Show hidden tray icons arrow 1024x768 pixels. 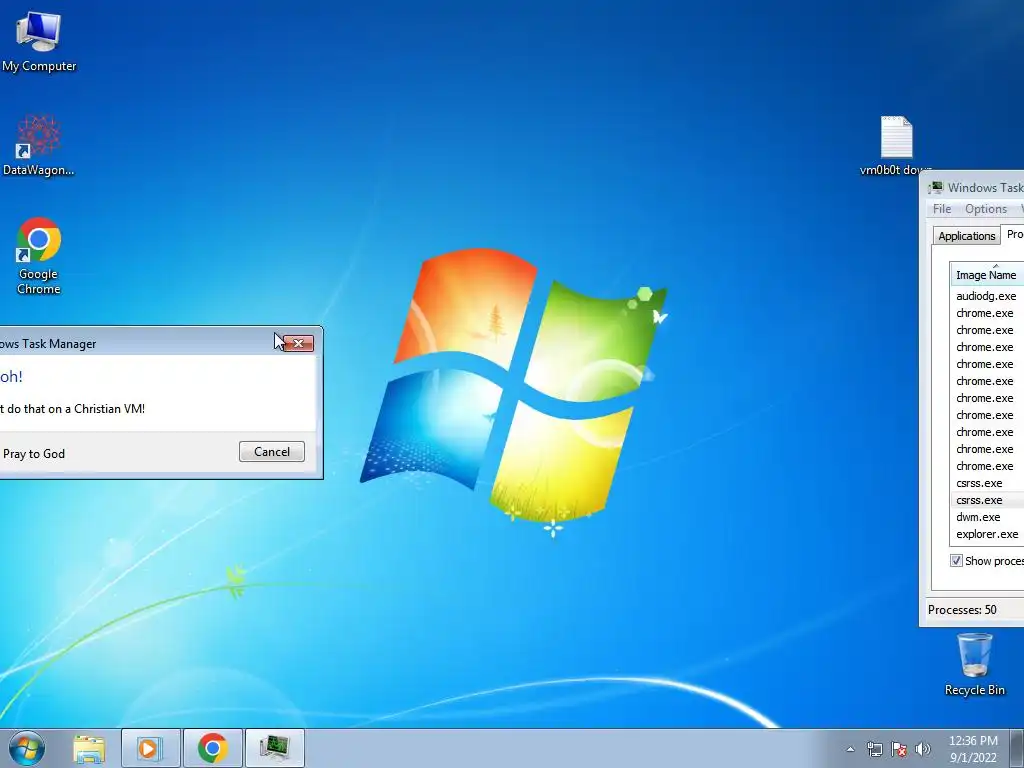(850, 749)
